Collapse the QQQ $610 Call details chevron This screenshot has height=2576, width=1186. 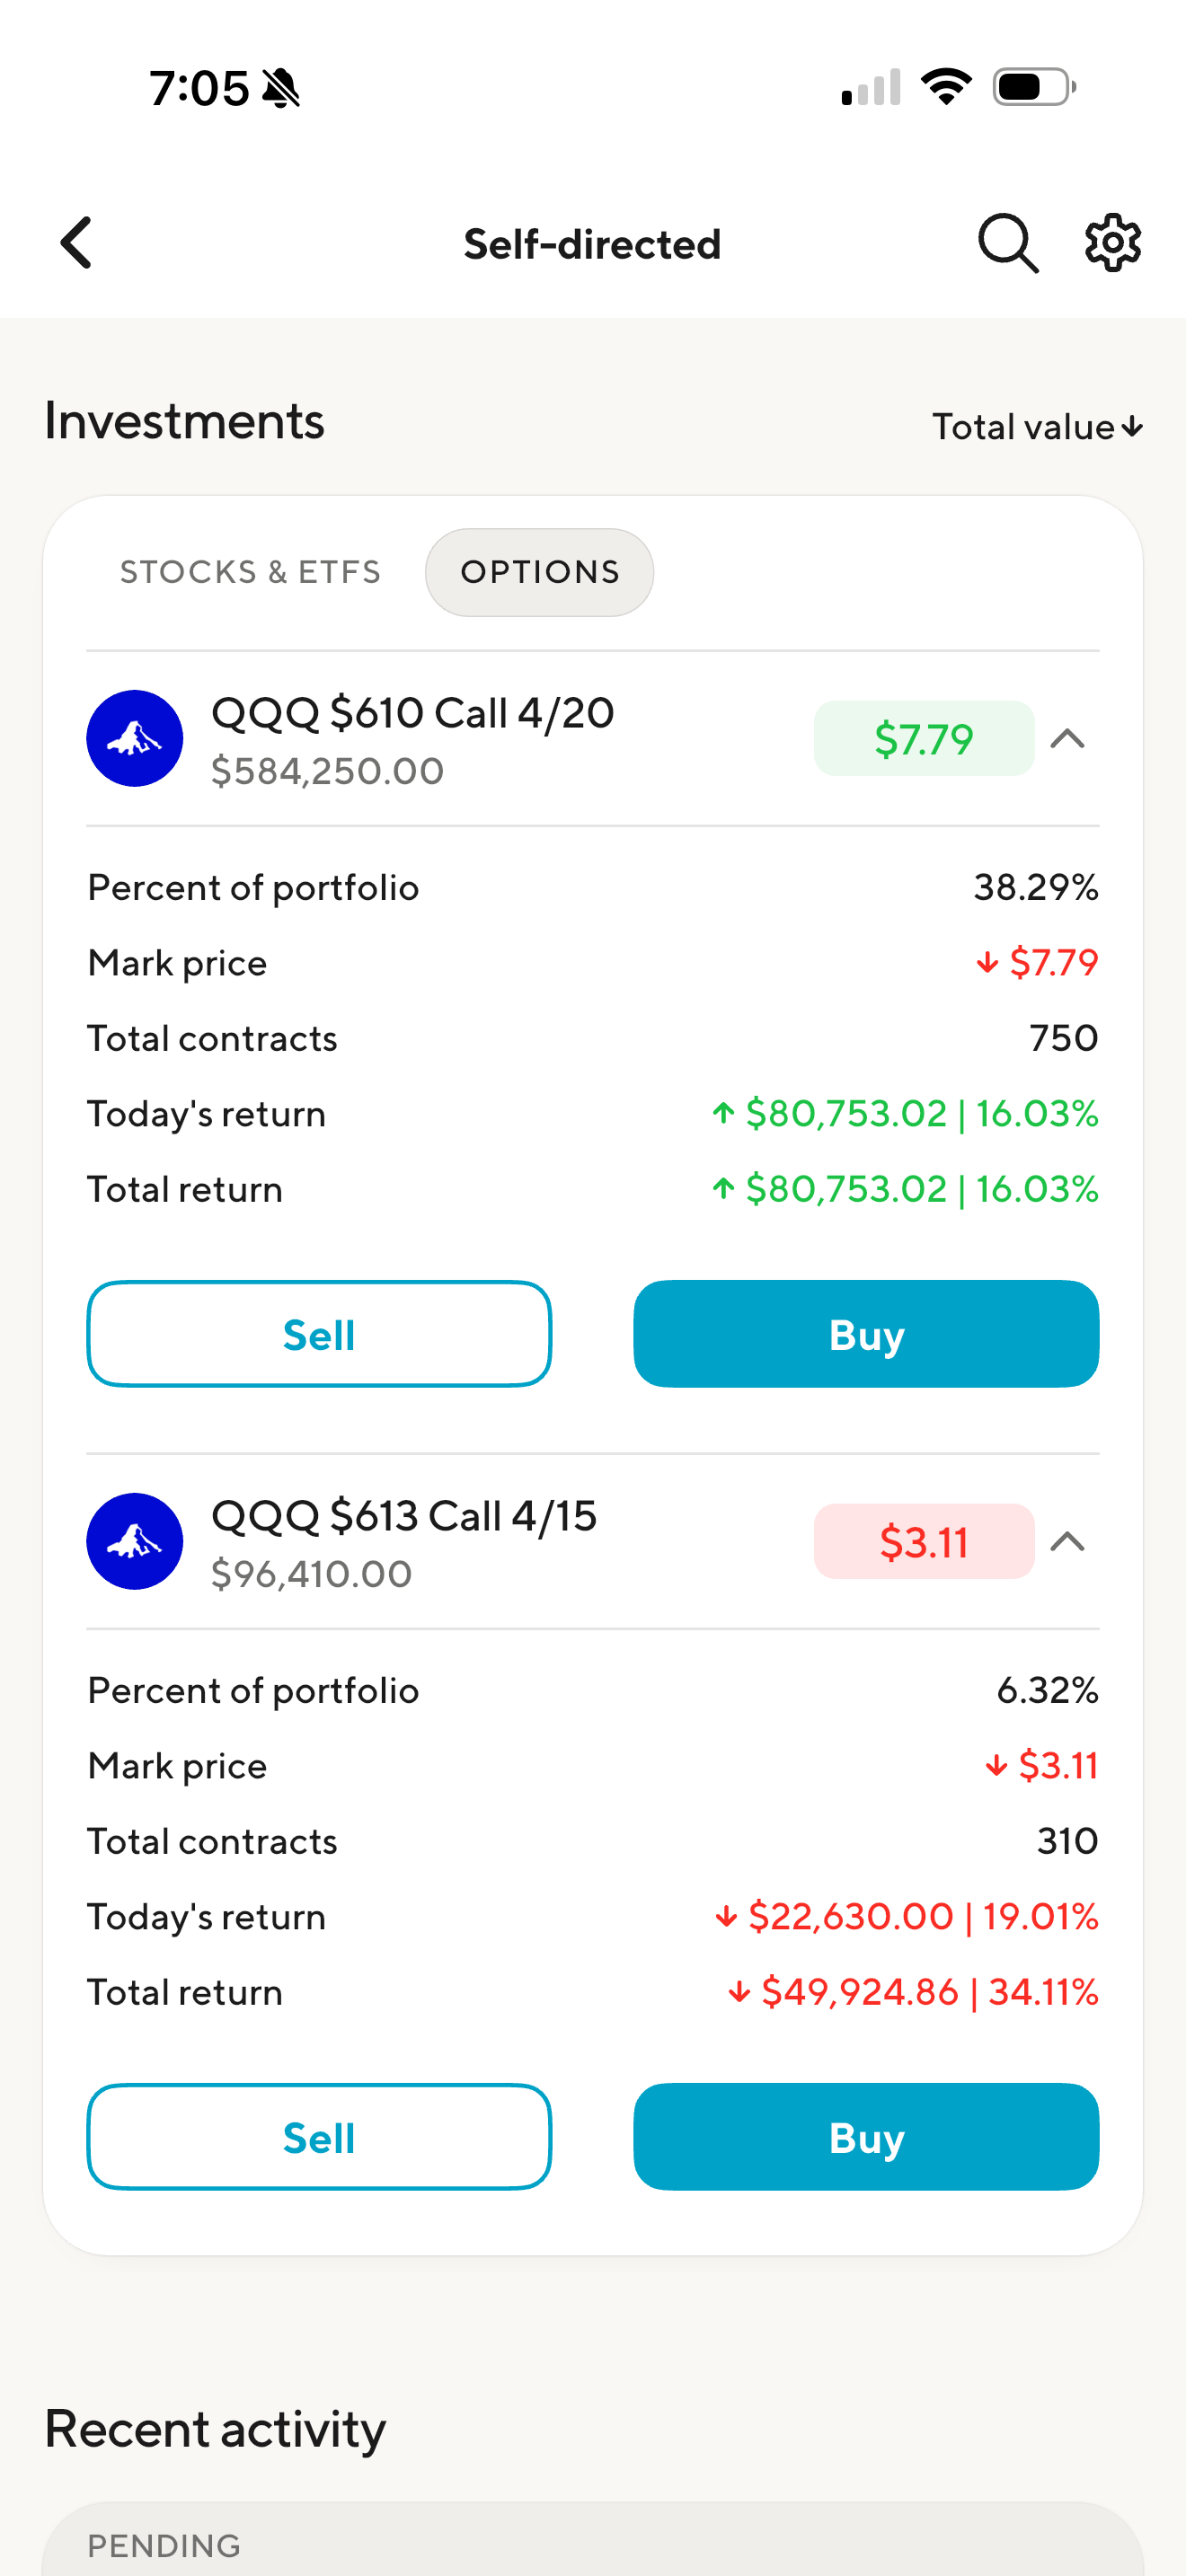(1067, 739)
